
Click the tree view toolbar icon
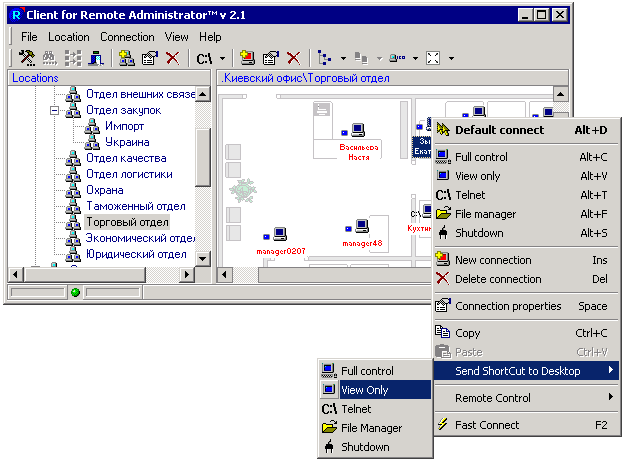tap(325, 58)
